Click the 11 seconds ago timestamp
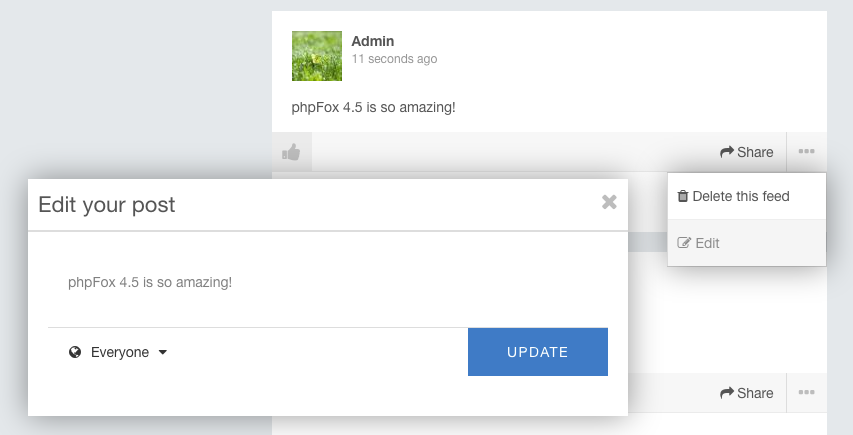 394,59
